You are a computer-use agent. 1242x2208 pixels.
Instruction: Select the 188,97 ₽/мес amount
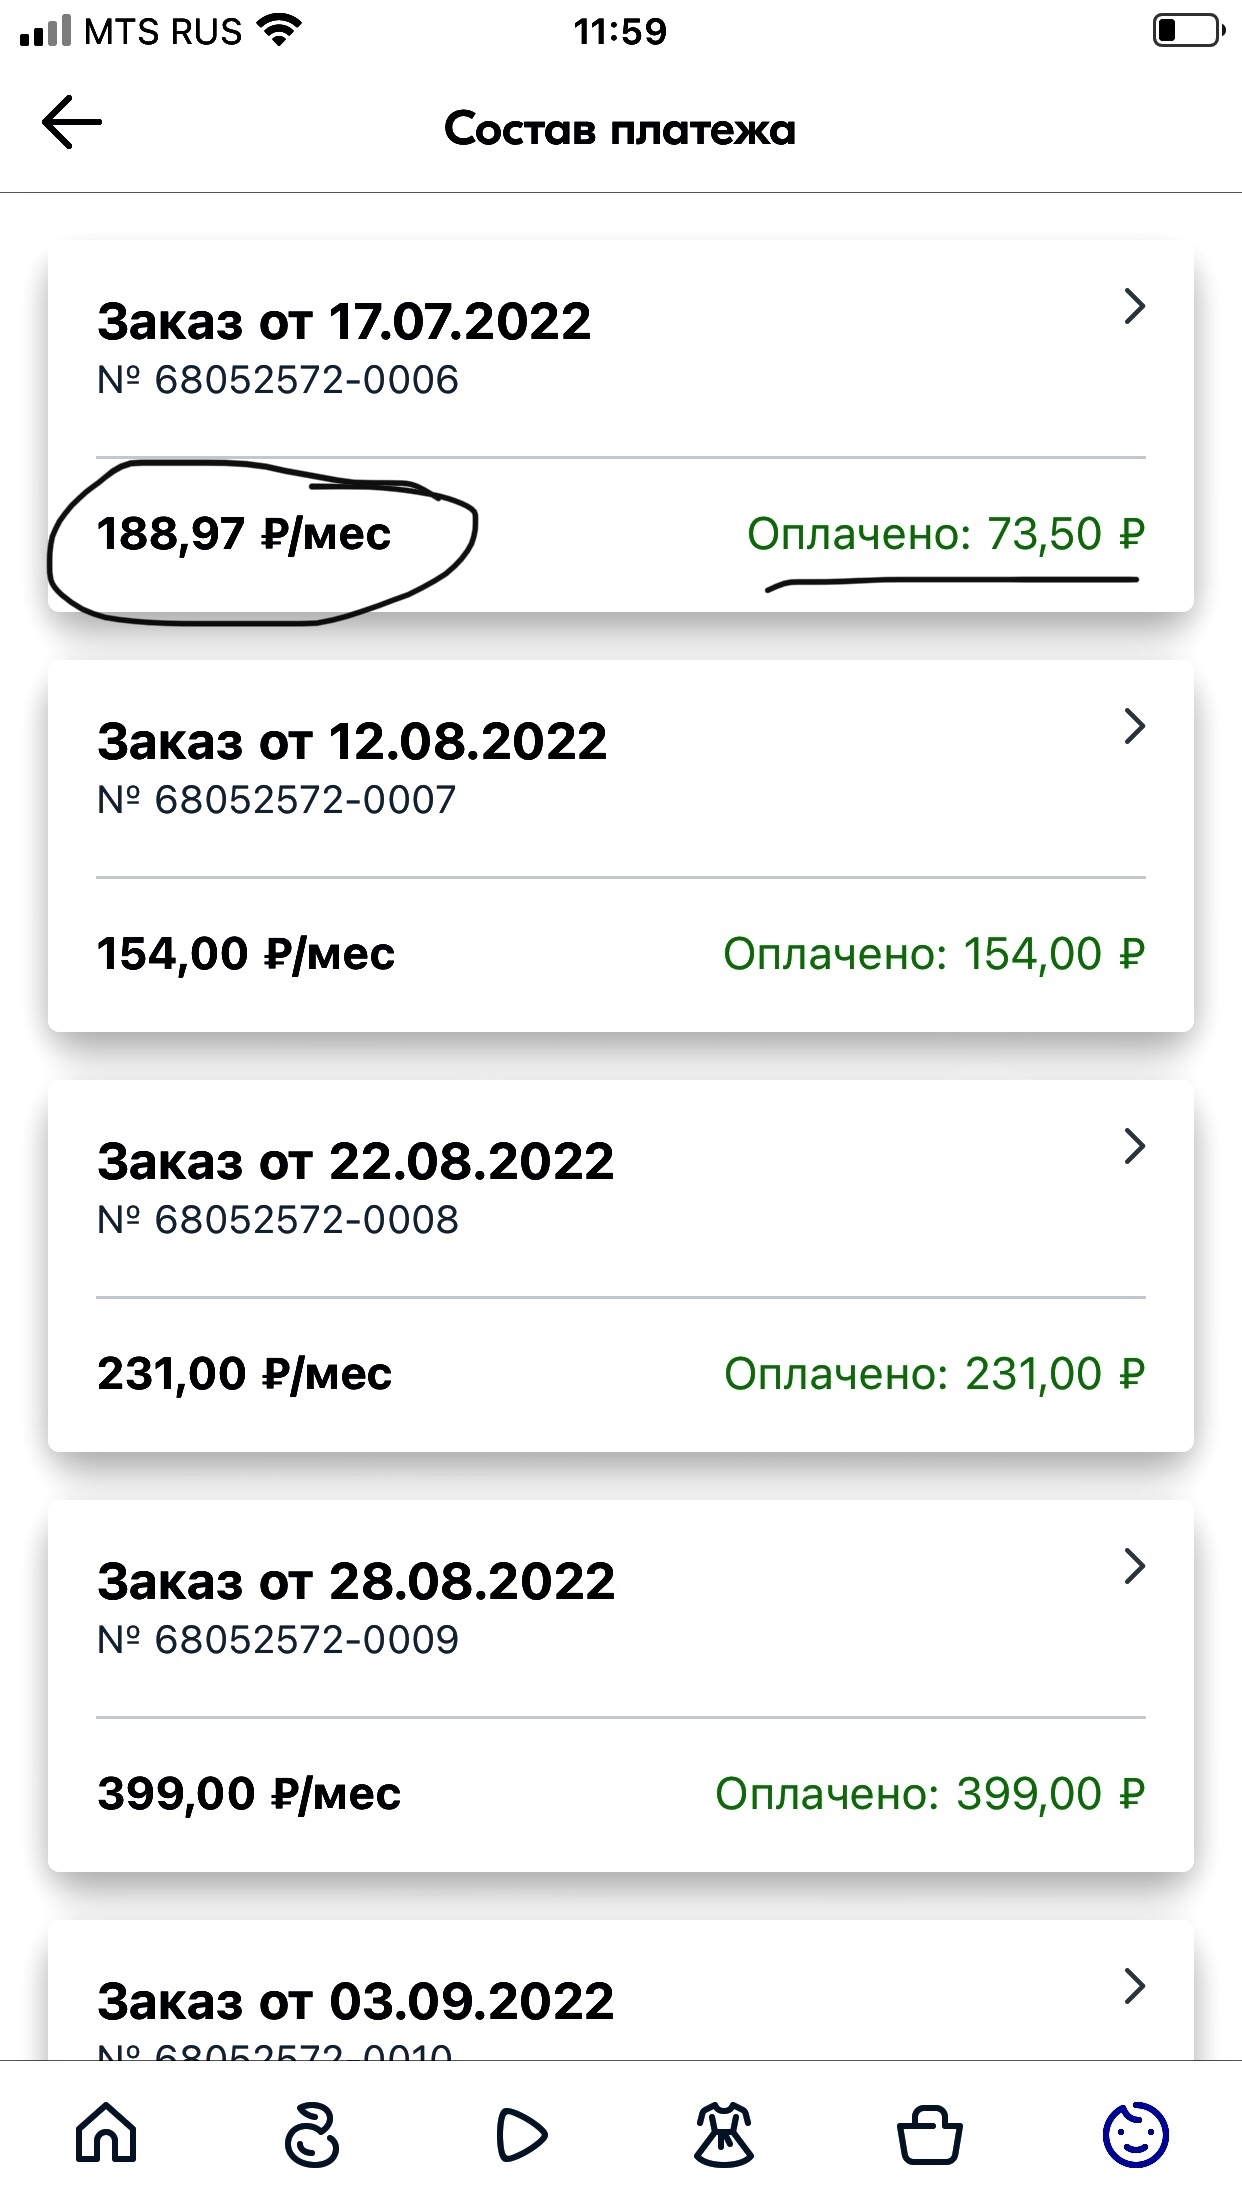point(244,534)
